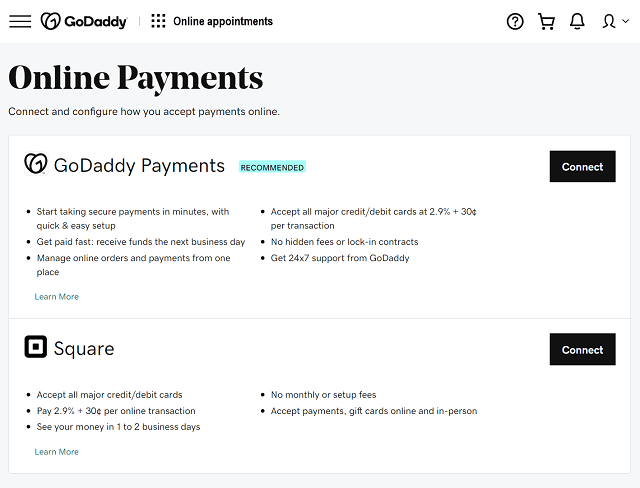640x488 pixels.
Task: Learn More about Square
Action: click(x=56, y=452)
